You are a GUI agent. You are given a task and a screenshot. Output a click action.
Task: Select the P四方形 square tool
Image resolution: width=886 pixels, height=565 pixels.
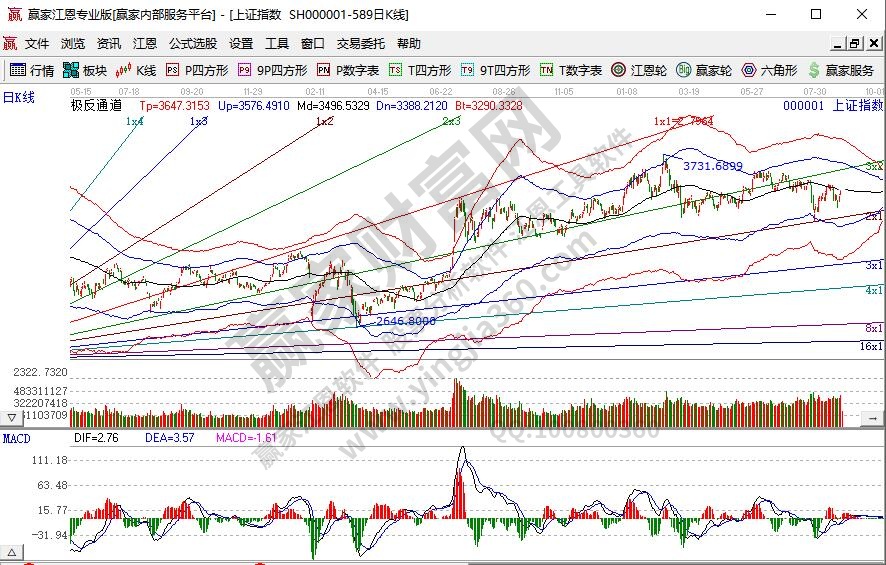197,70
